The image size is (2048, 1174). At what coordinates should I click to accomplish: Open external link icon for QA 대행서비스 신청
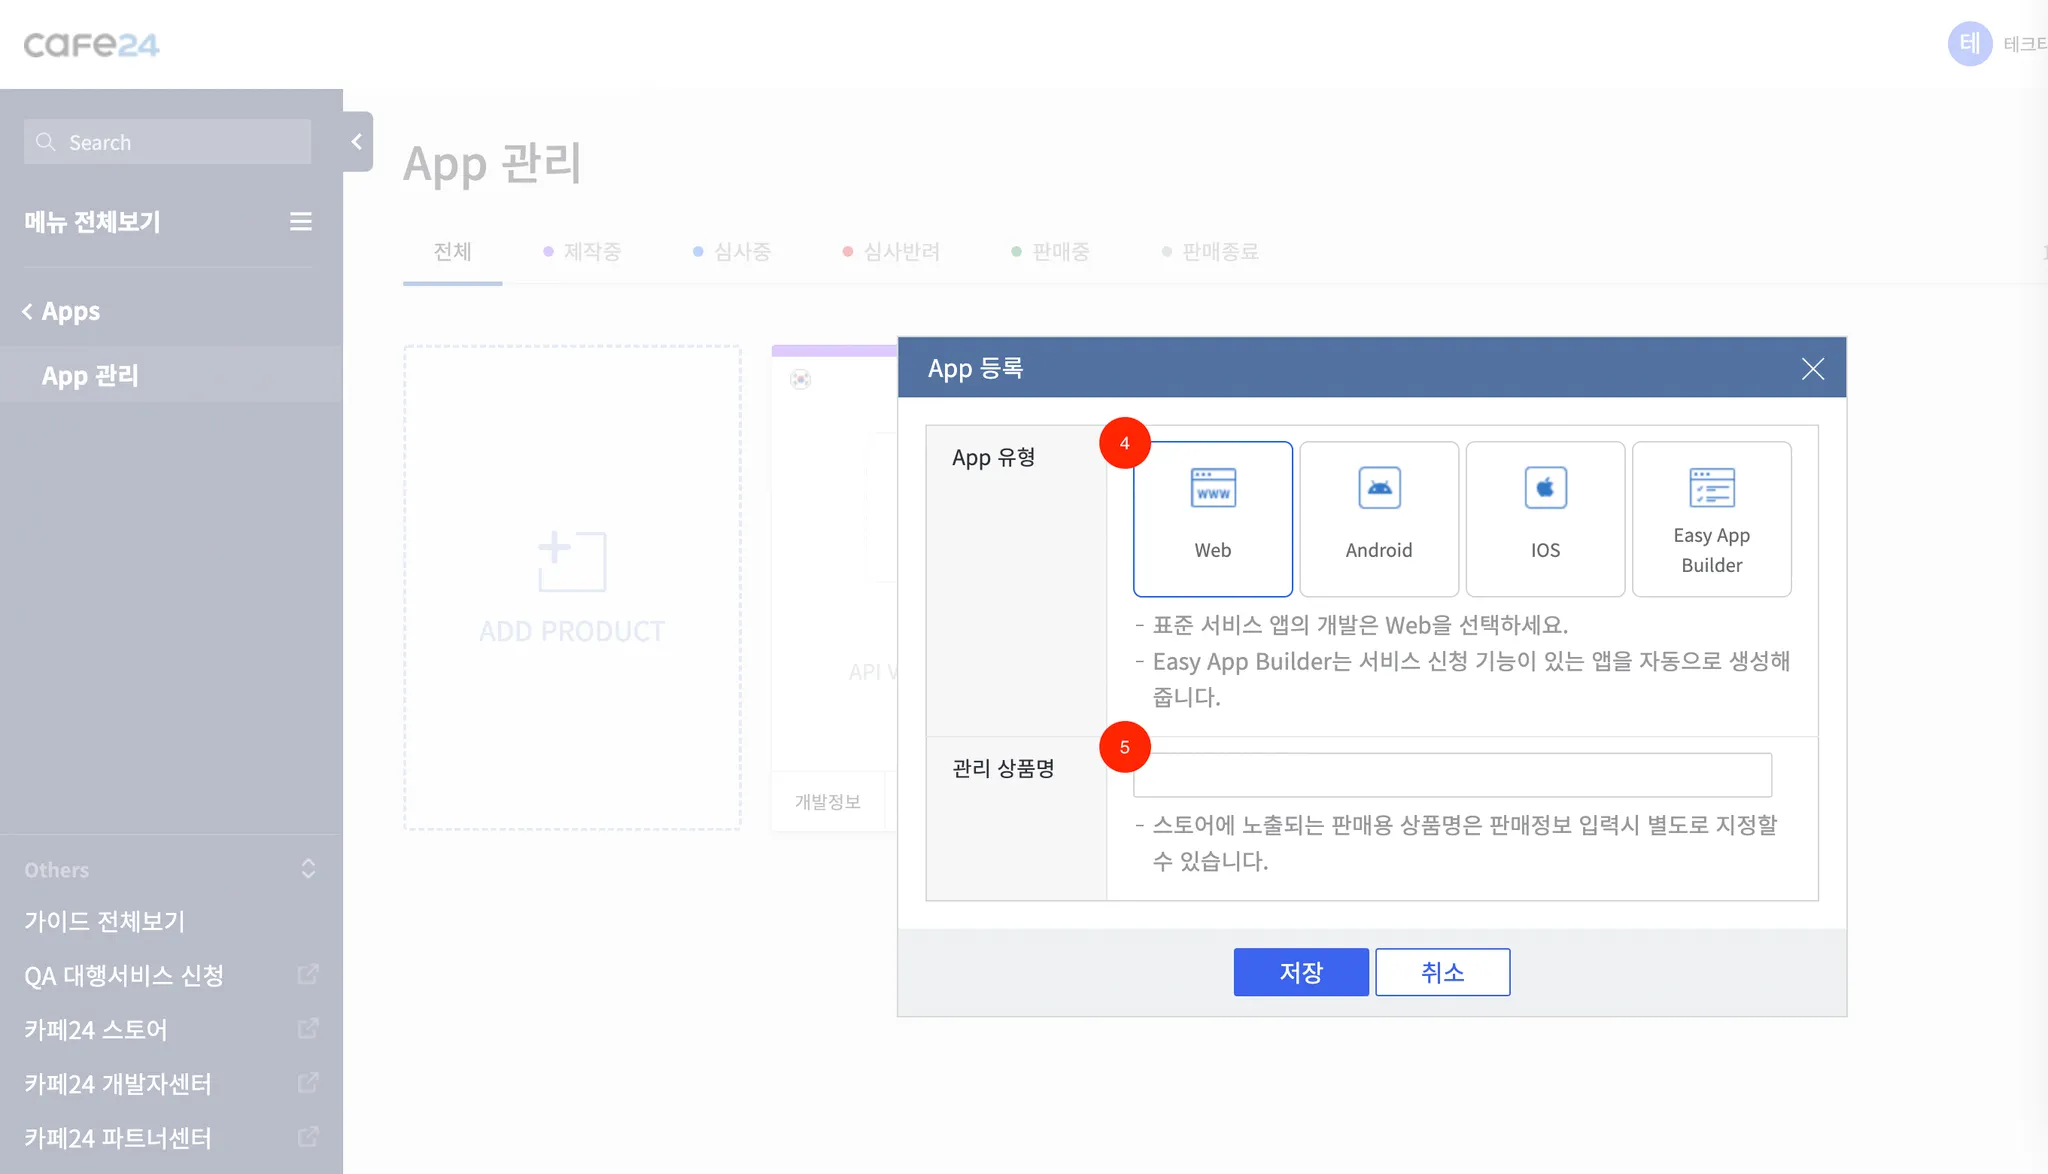[308, 974]
